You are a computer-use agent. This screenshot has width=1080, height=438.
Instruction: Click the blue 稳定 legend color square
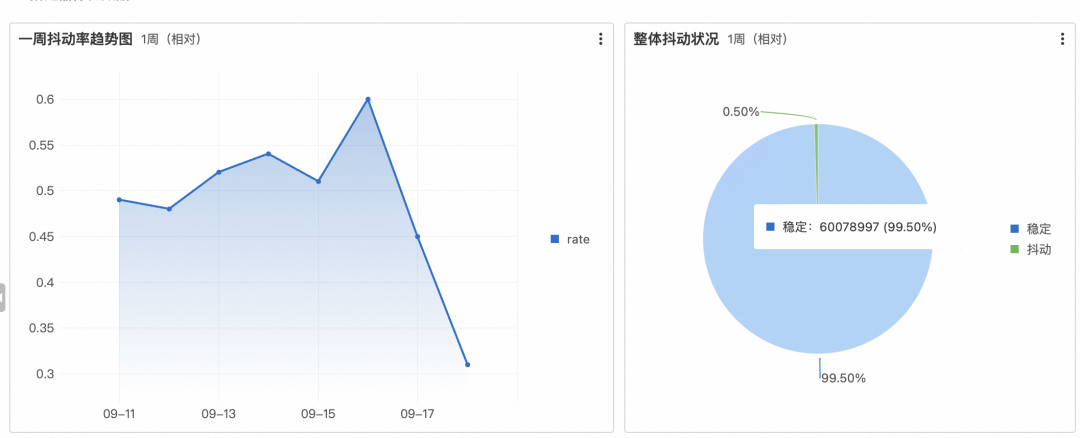pos(1014,229)
